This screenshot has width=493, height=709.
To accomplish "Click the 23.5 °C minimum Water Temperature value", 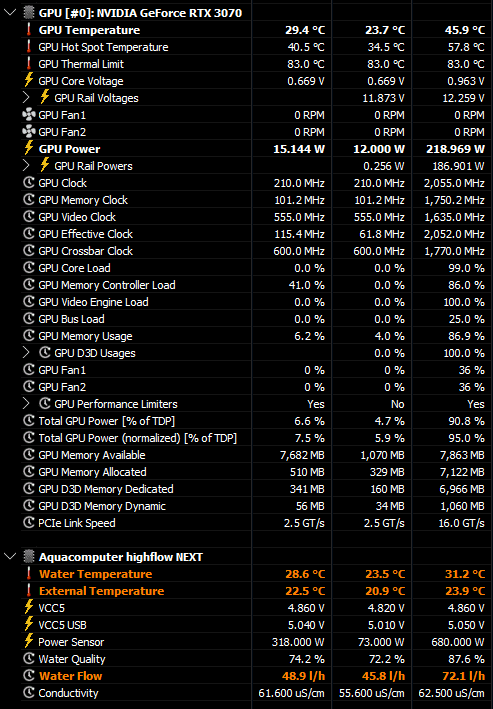I will point(385,574).
